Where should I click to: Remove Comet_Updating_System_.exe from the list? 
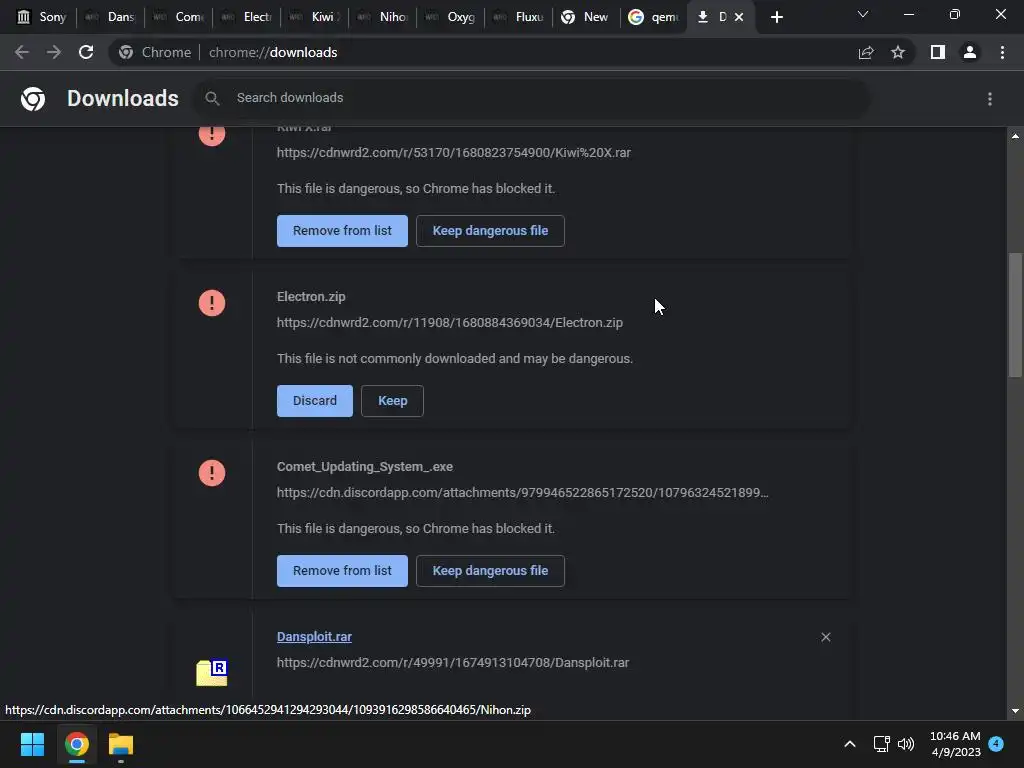point(342,571)
